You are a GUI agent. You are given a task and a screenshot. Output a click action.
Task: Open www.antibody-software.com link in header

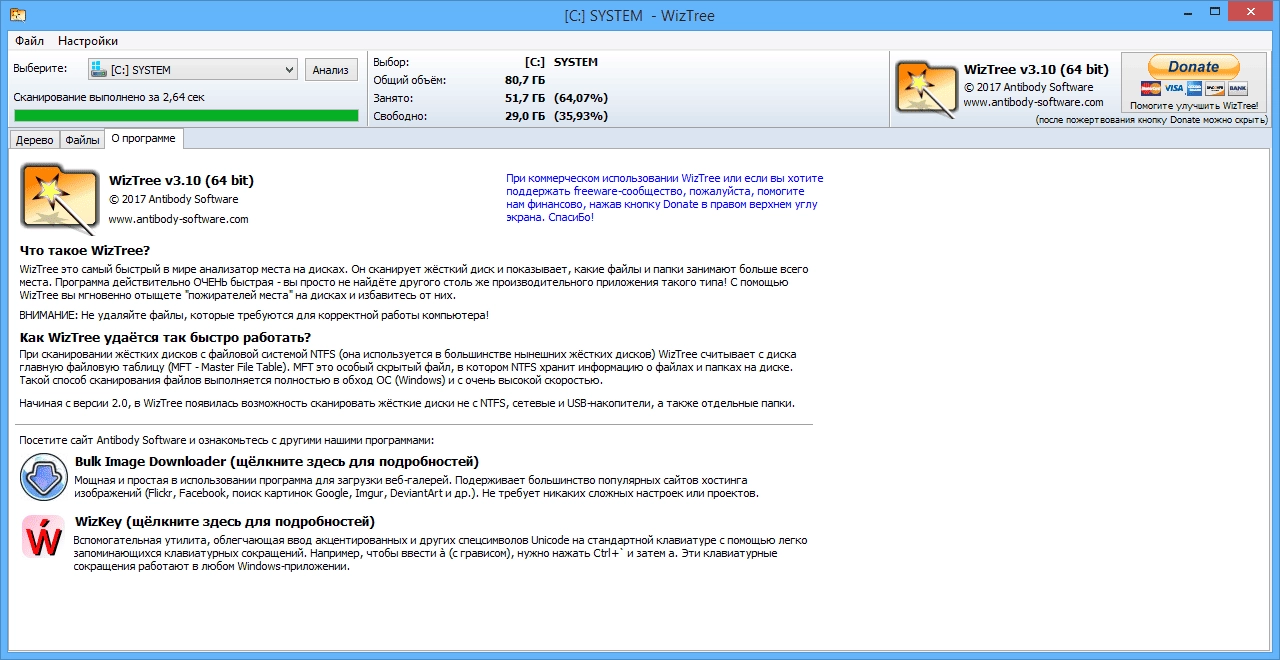[x=1034, y=102]
